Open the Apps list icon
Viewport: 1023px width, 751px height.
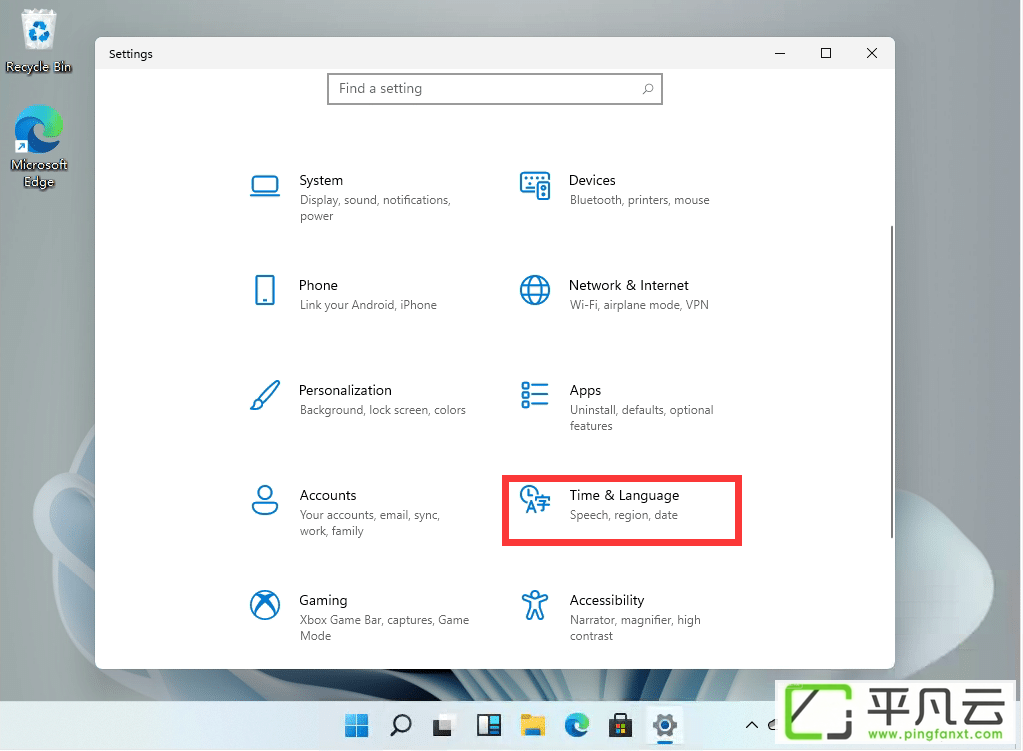tap(535, 395)
